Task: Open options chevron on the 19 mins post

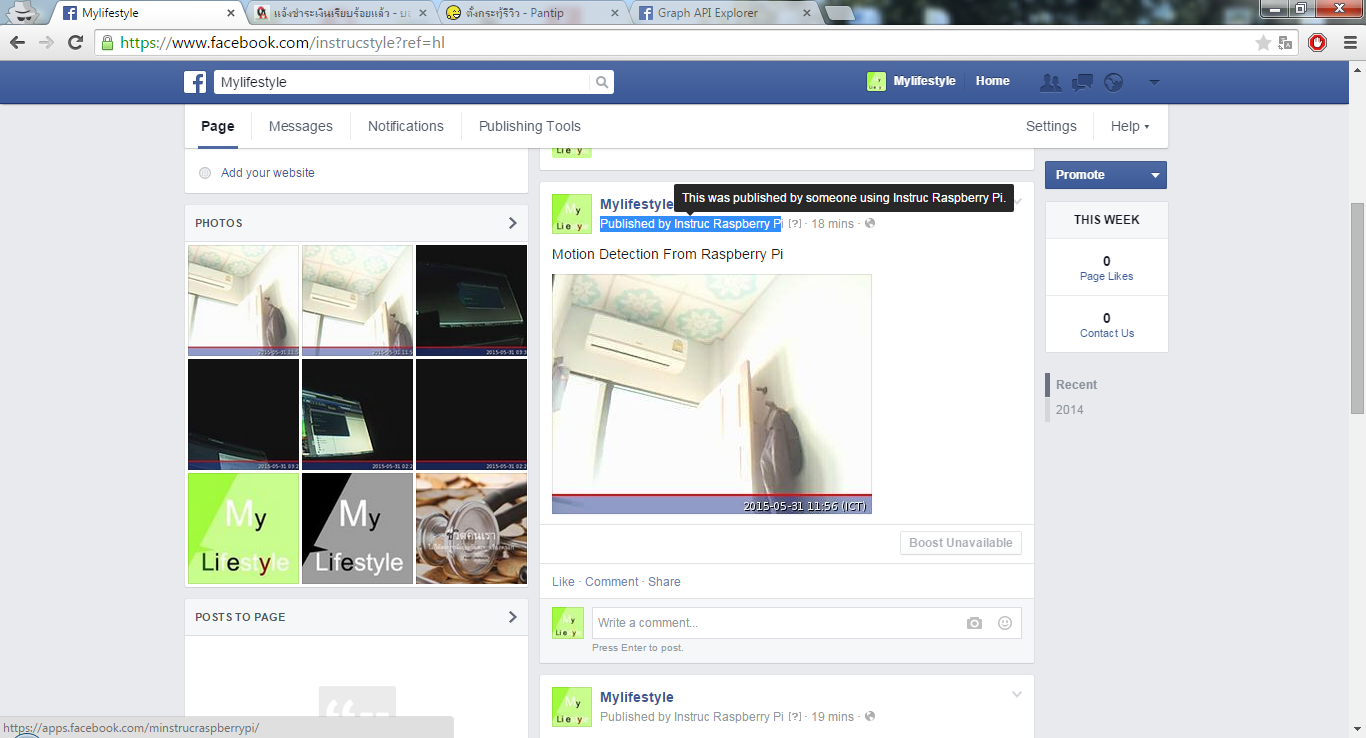Action: point(1017,695)
